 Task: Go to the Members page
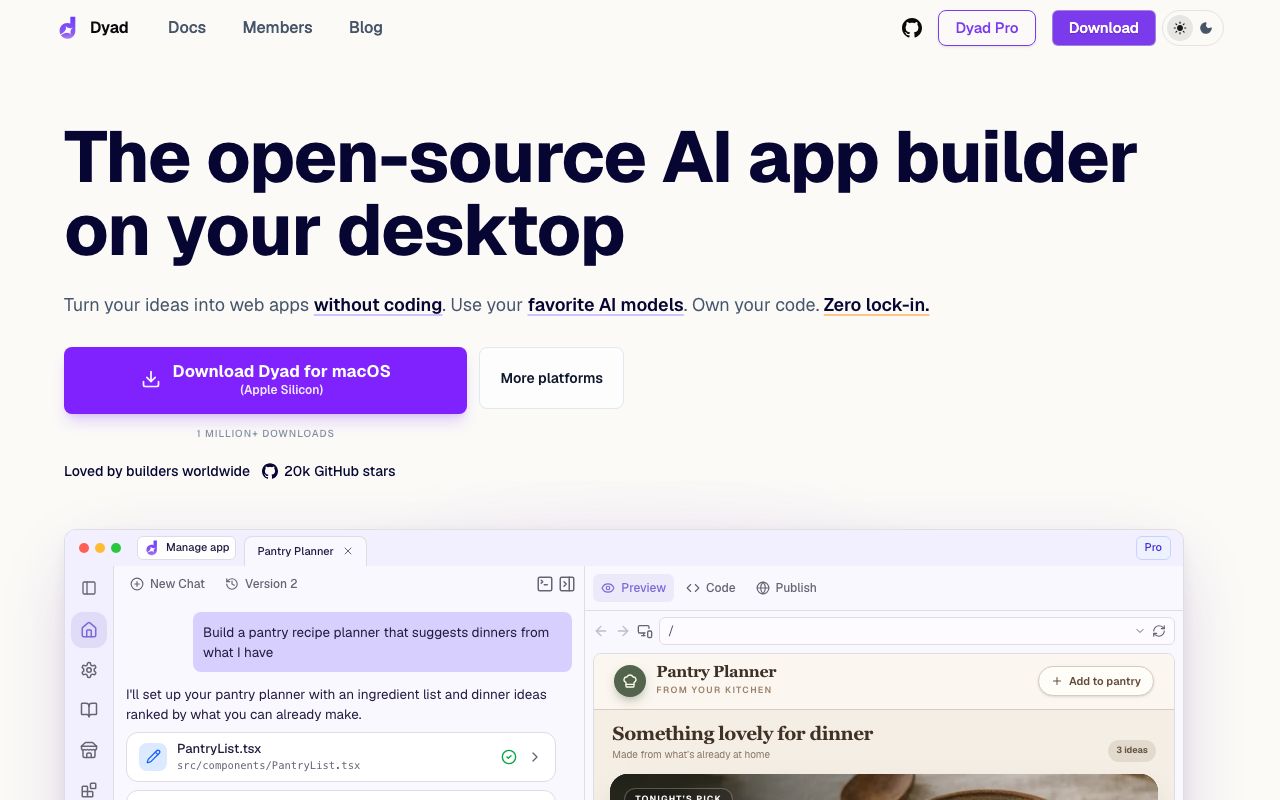click(277, 28)
